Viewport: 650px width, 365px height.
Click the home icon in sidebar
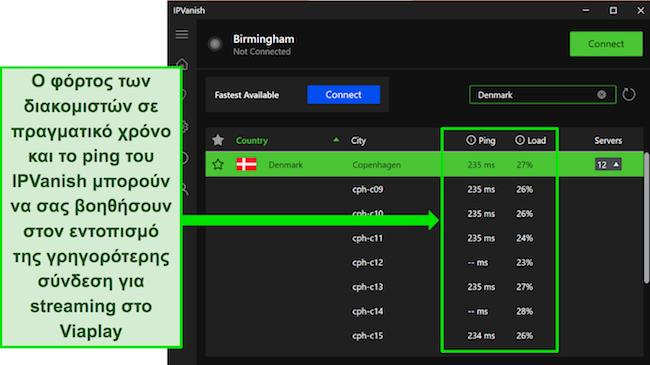coord(182,63)
